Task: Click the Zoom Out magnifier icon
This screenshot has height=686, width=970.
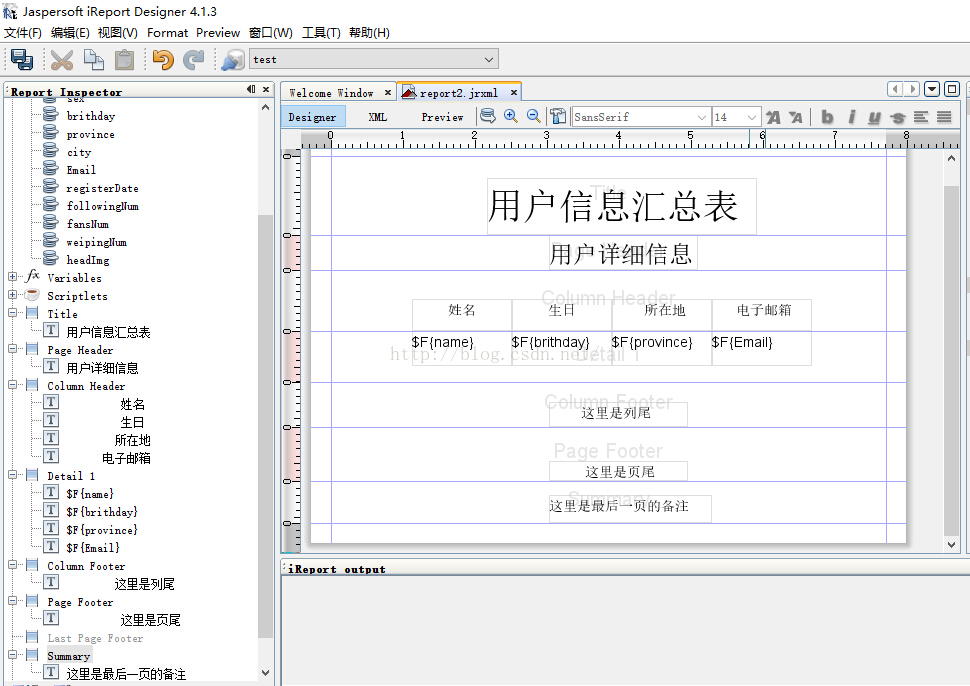Action: click(x=534, y=116)
